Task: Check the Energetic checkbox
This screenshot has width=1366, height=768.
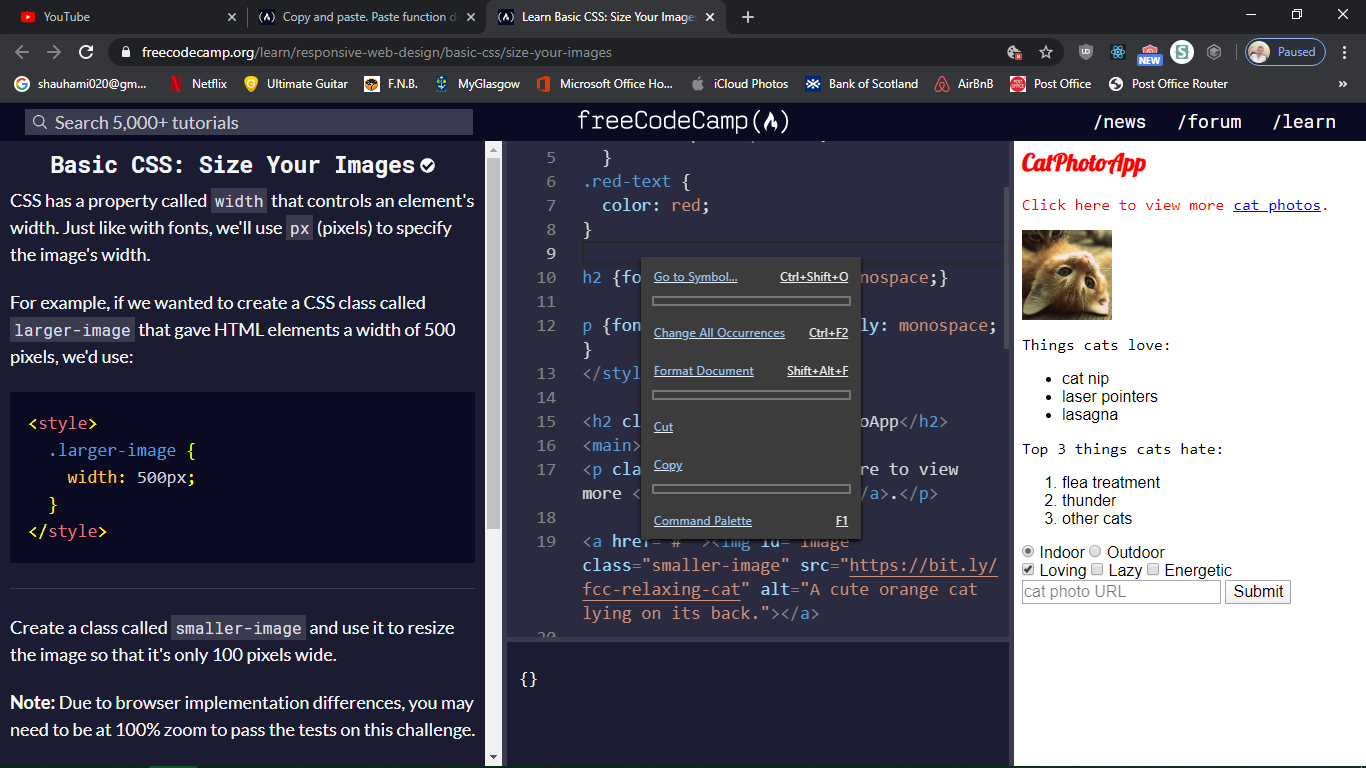Action: (1153, 570)
